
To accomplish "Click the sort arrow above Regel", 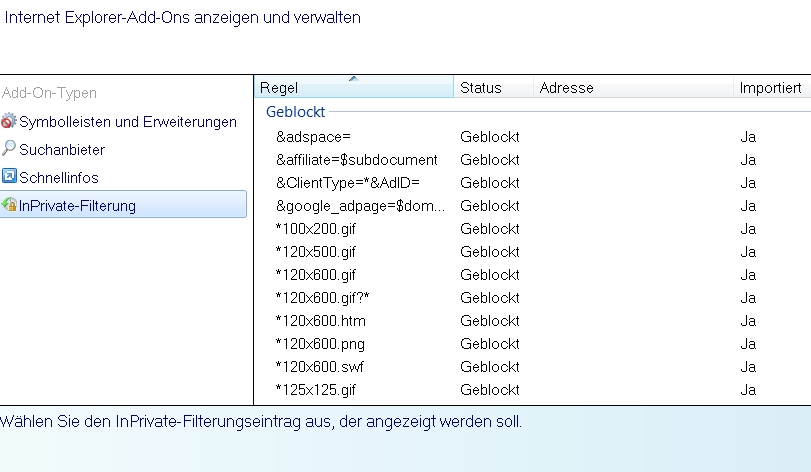I will click(x=353, y=78).
